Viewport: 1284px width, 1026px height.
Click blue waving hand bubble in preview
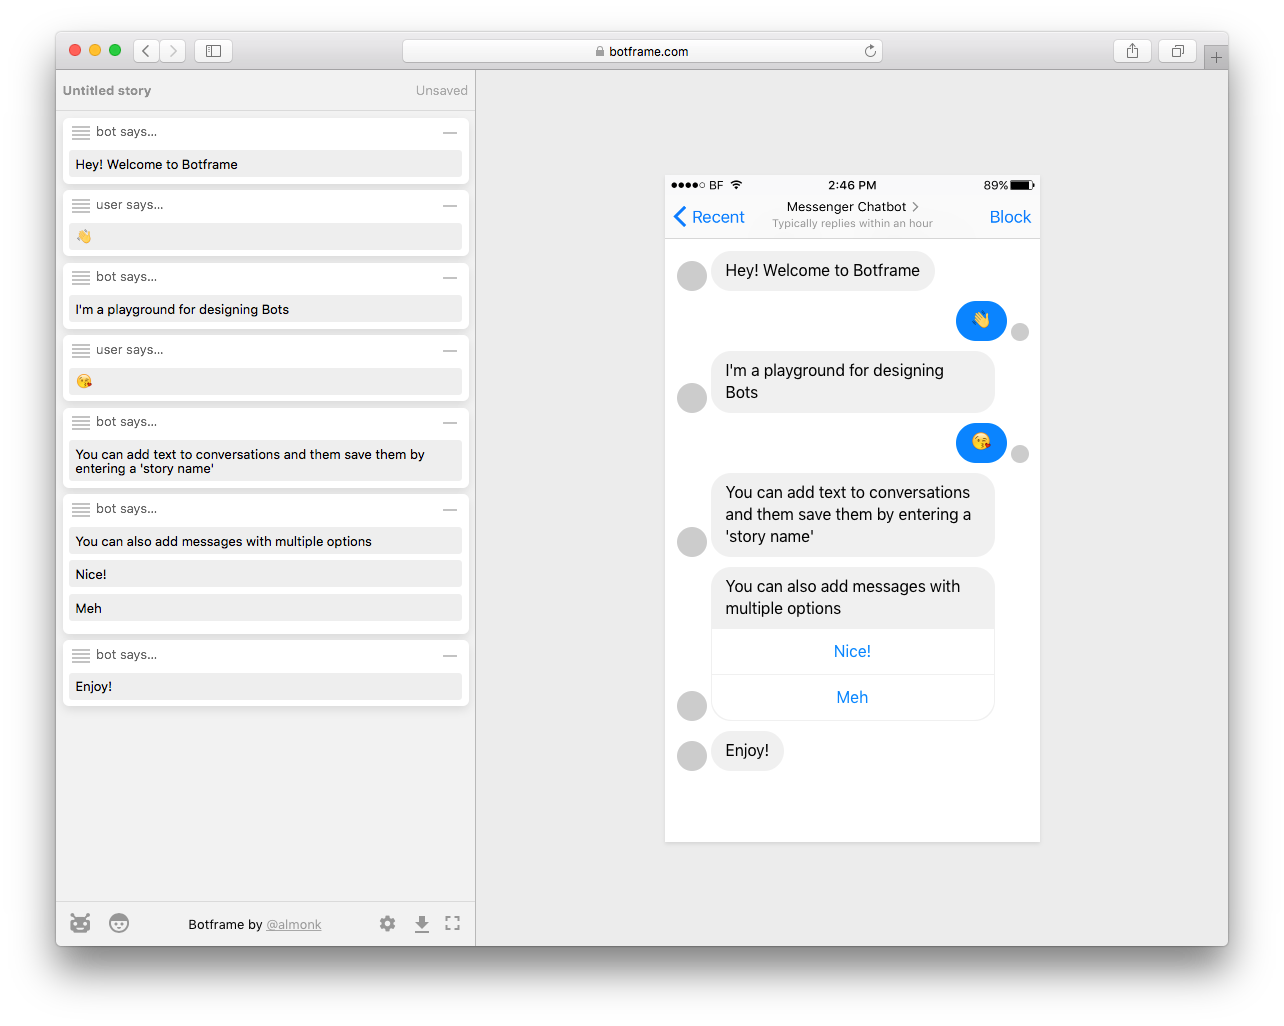coord(981,321)
